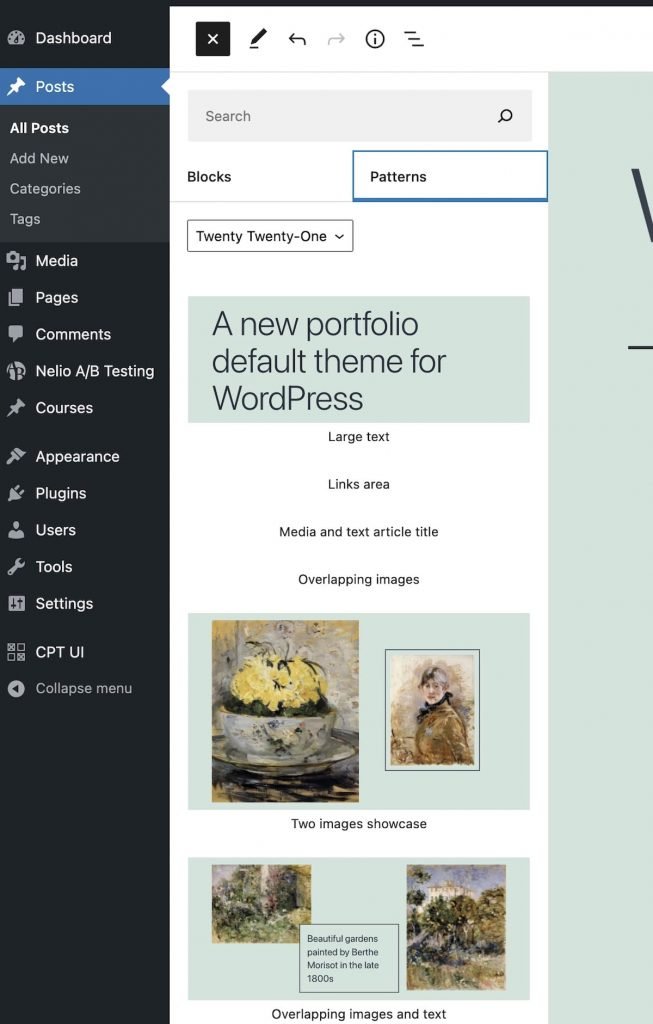Screen dimensions: 653x1024
Task: Open Add New post link
Action: click(39, 158)
